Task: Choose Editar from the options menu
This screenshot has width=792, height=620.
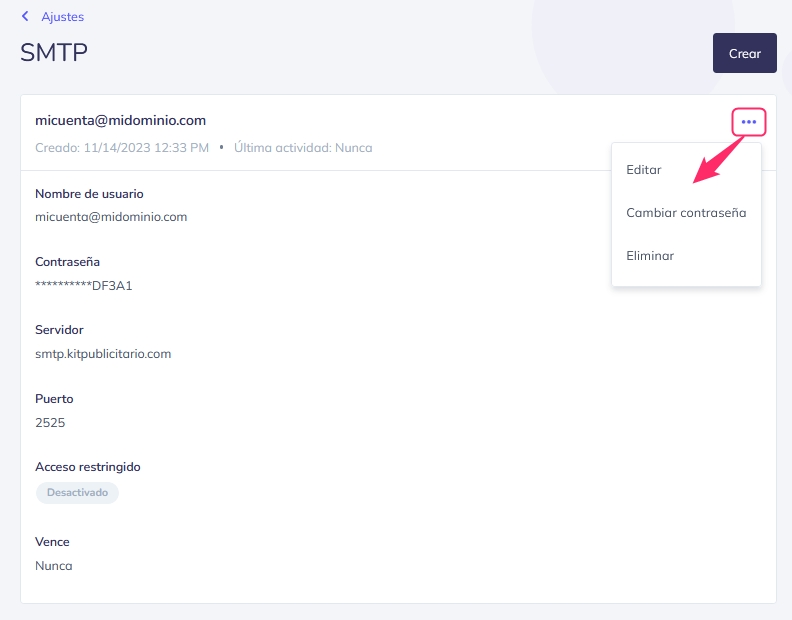Action: [644, 170]
